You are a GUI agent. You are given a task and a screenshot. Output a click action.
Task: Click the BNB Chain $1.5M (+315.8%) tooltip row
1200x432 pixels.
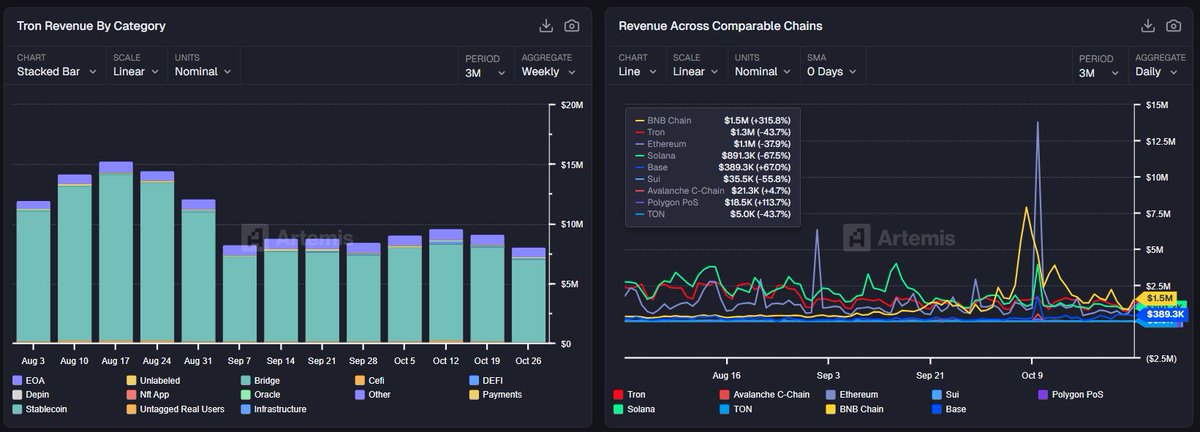712,120
